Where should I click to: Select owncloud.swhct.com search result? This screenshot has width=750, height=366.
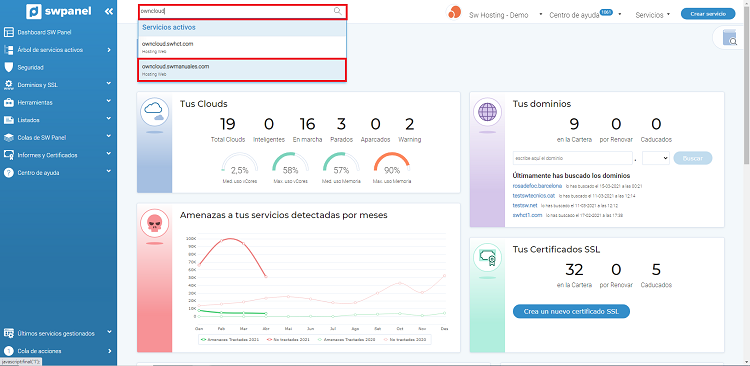(242, 46)
